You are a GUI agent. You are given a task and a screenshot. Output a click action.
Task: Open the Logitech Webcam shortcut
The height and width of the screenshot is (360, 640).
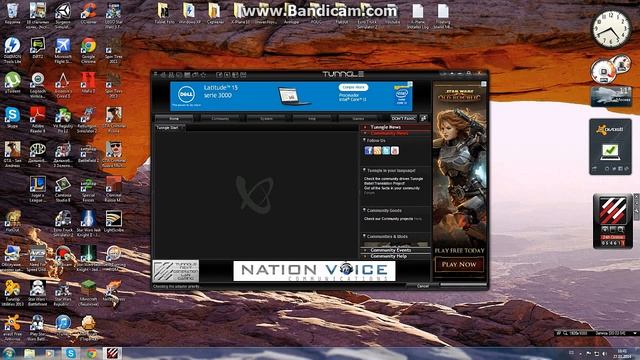38,84
